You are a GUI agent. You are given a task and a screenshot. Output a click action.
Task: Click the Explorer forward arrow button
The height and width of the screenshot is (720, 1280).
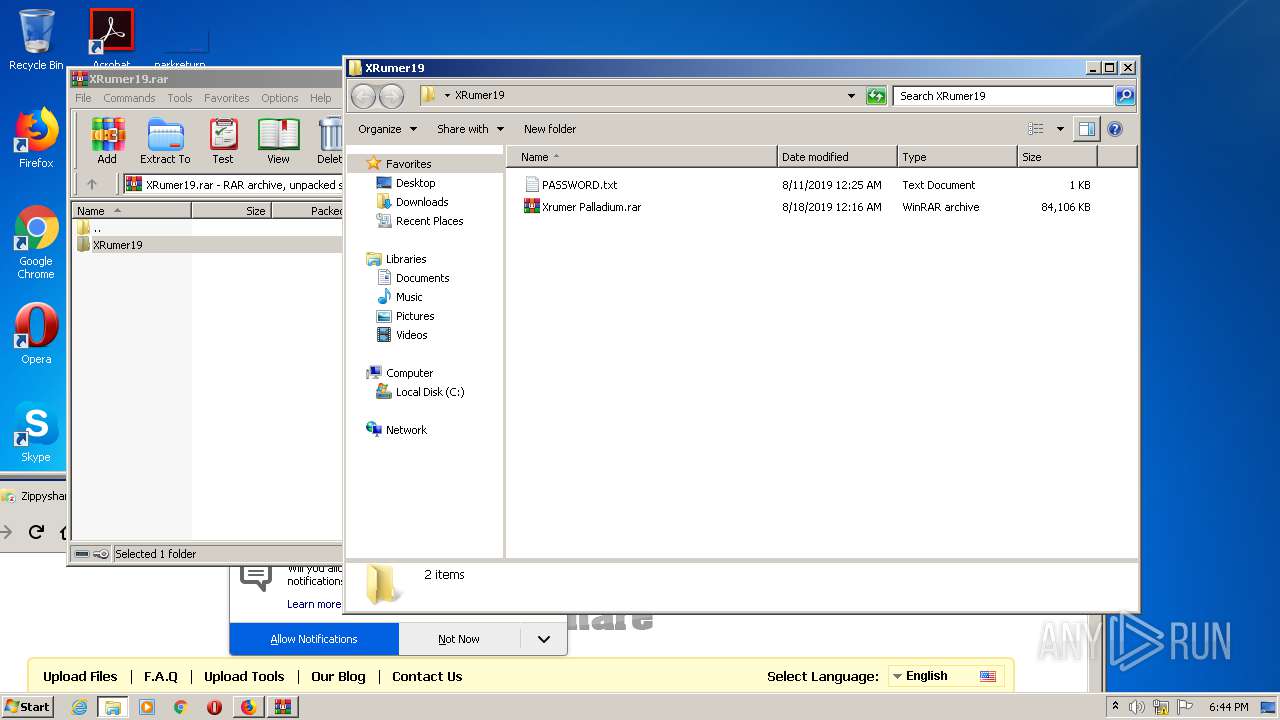point(391,96)
